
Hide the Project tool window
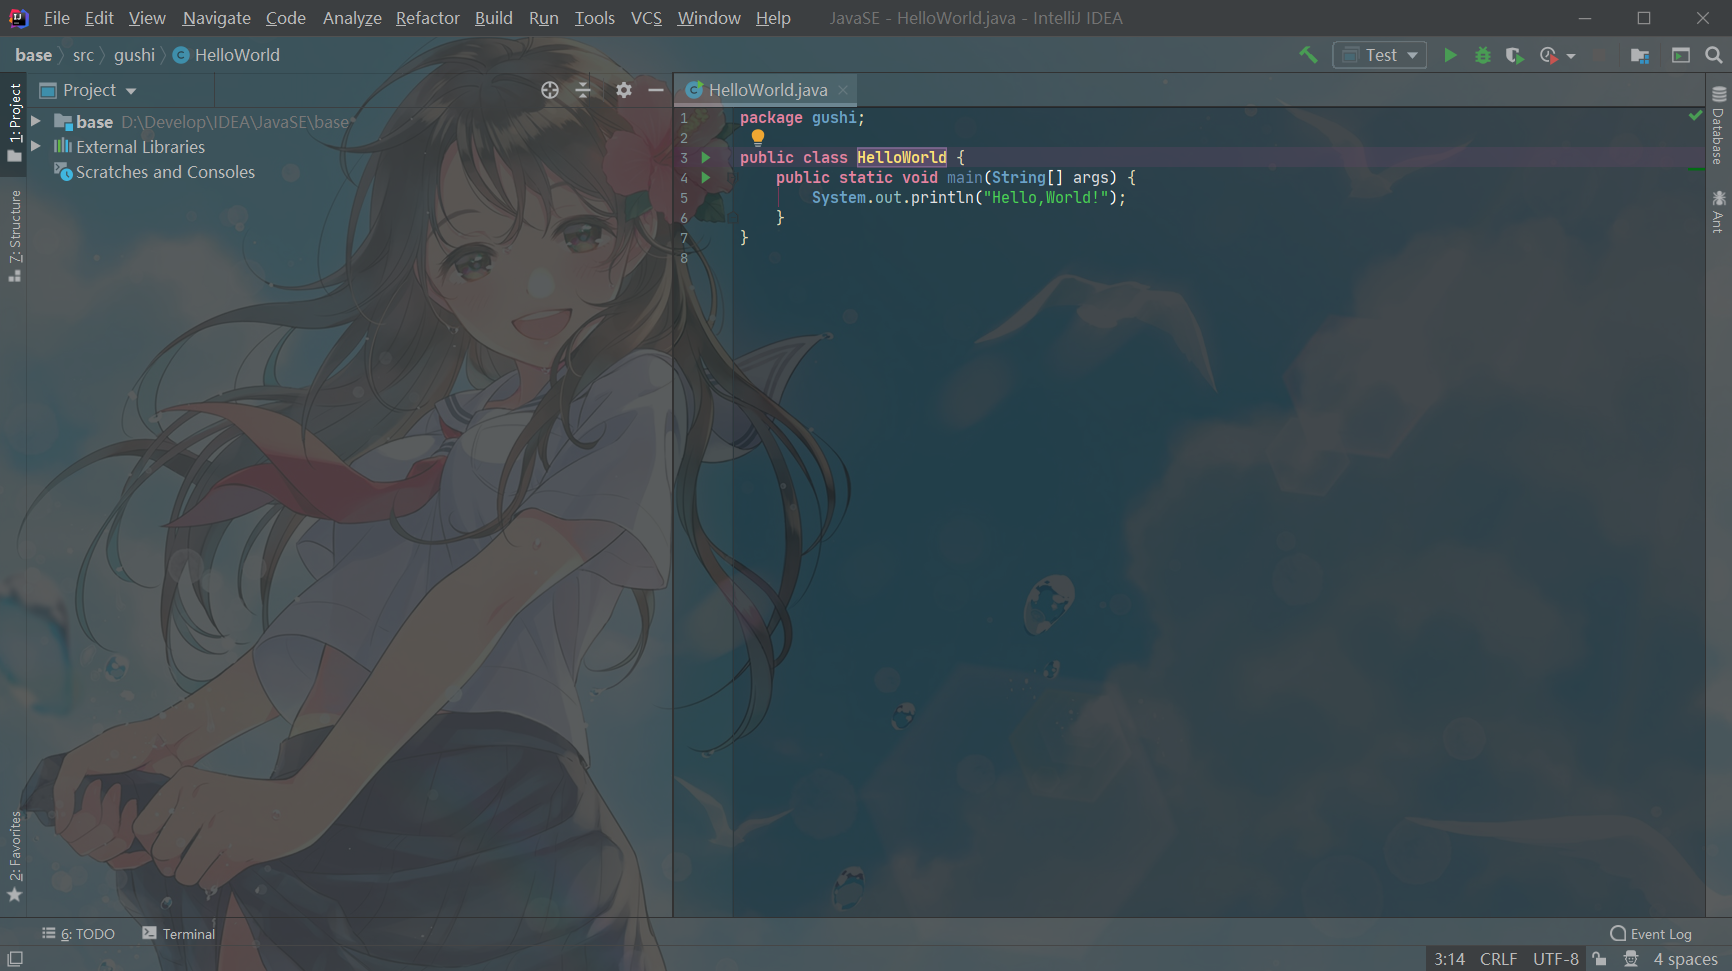click(656, 90)
